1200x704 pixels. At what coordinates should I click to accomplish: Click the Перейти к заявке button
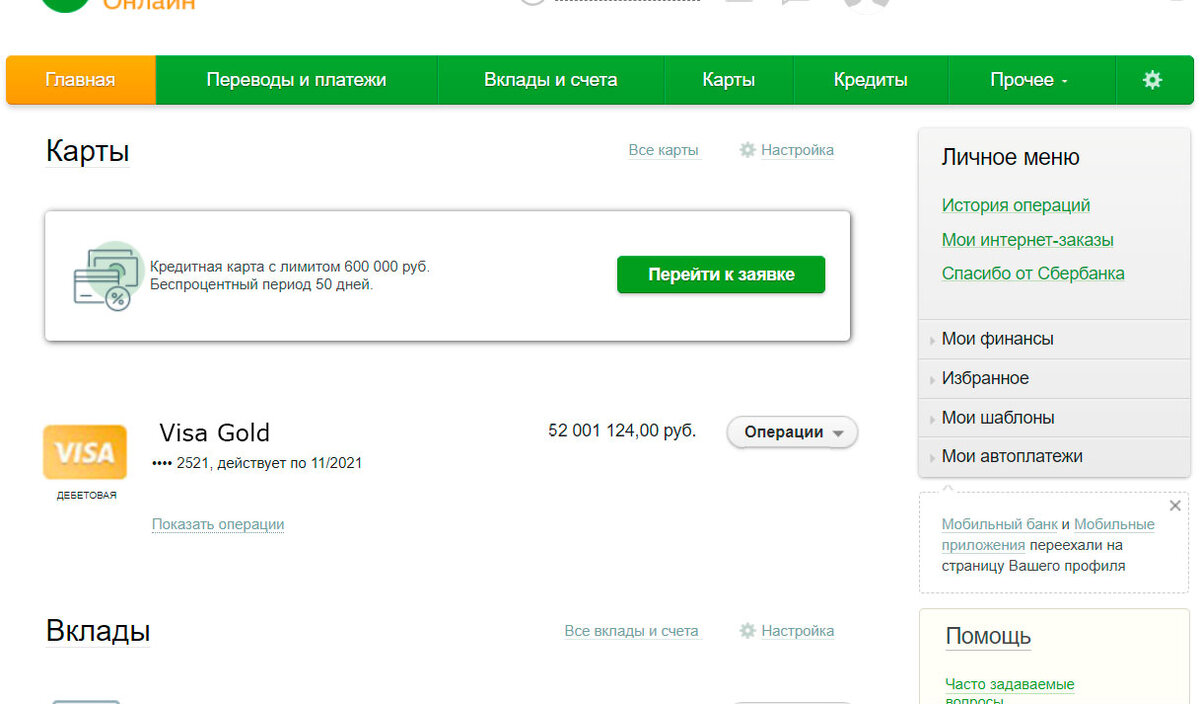coord(721,274)
